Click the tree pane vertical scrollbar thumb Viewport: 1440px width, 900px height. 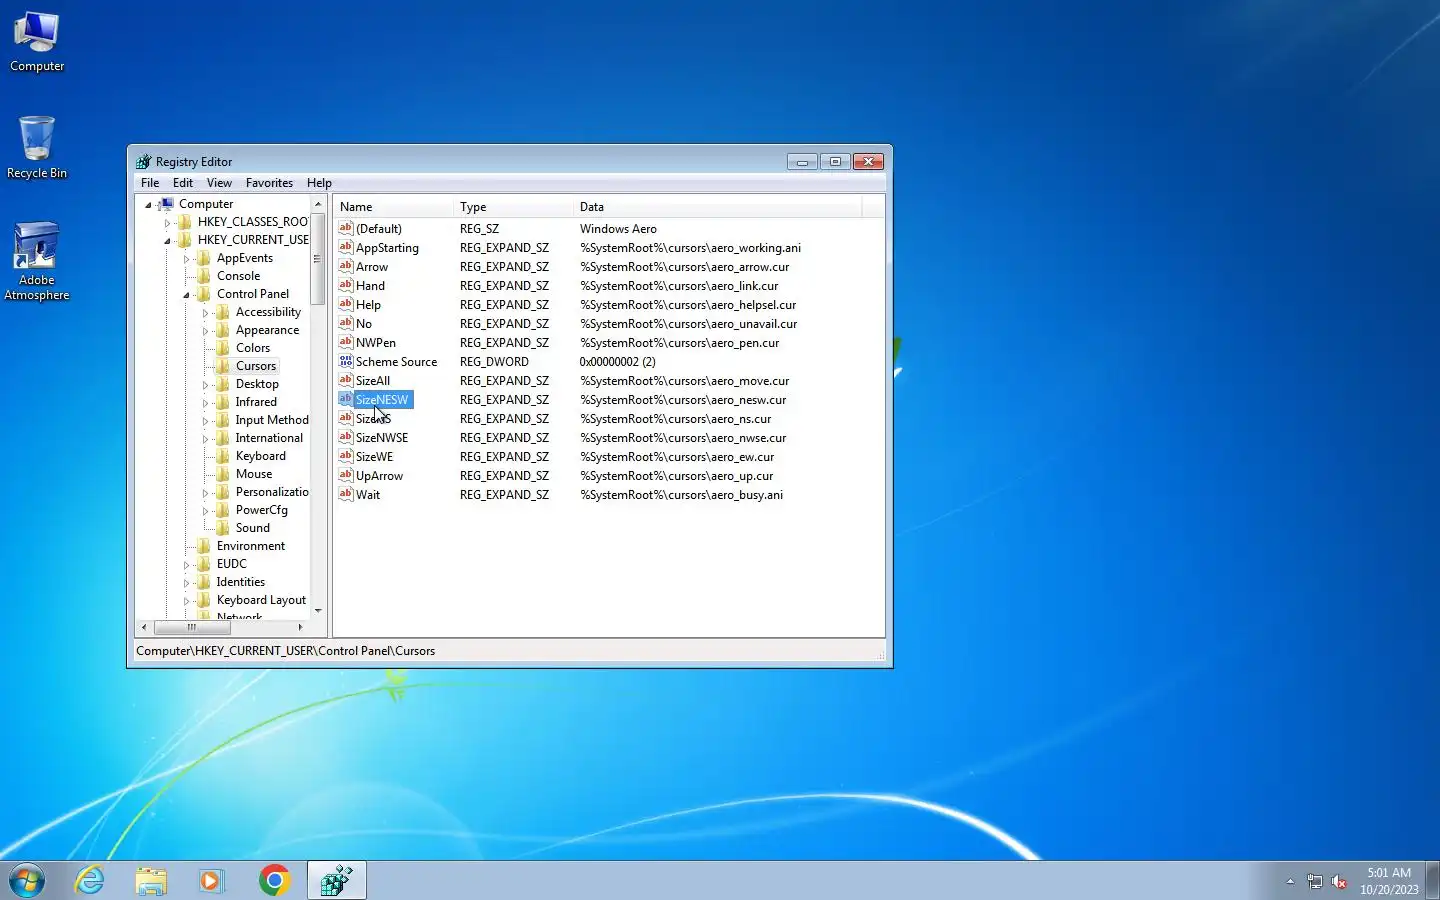pos(318,259)
